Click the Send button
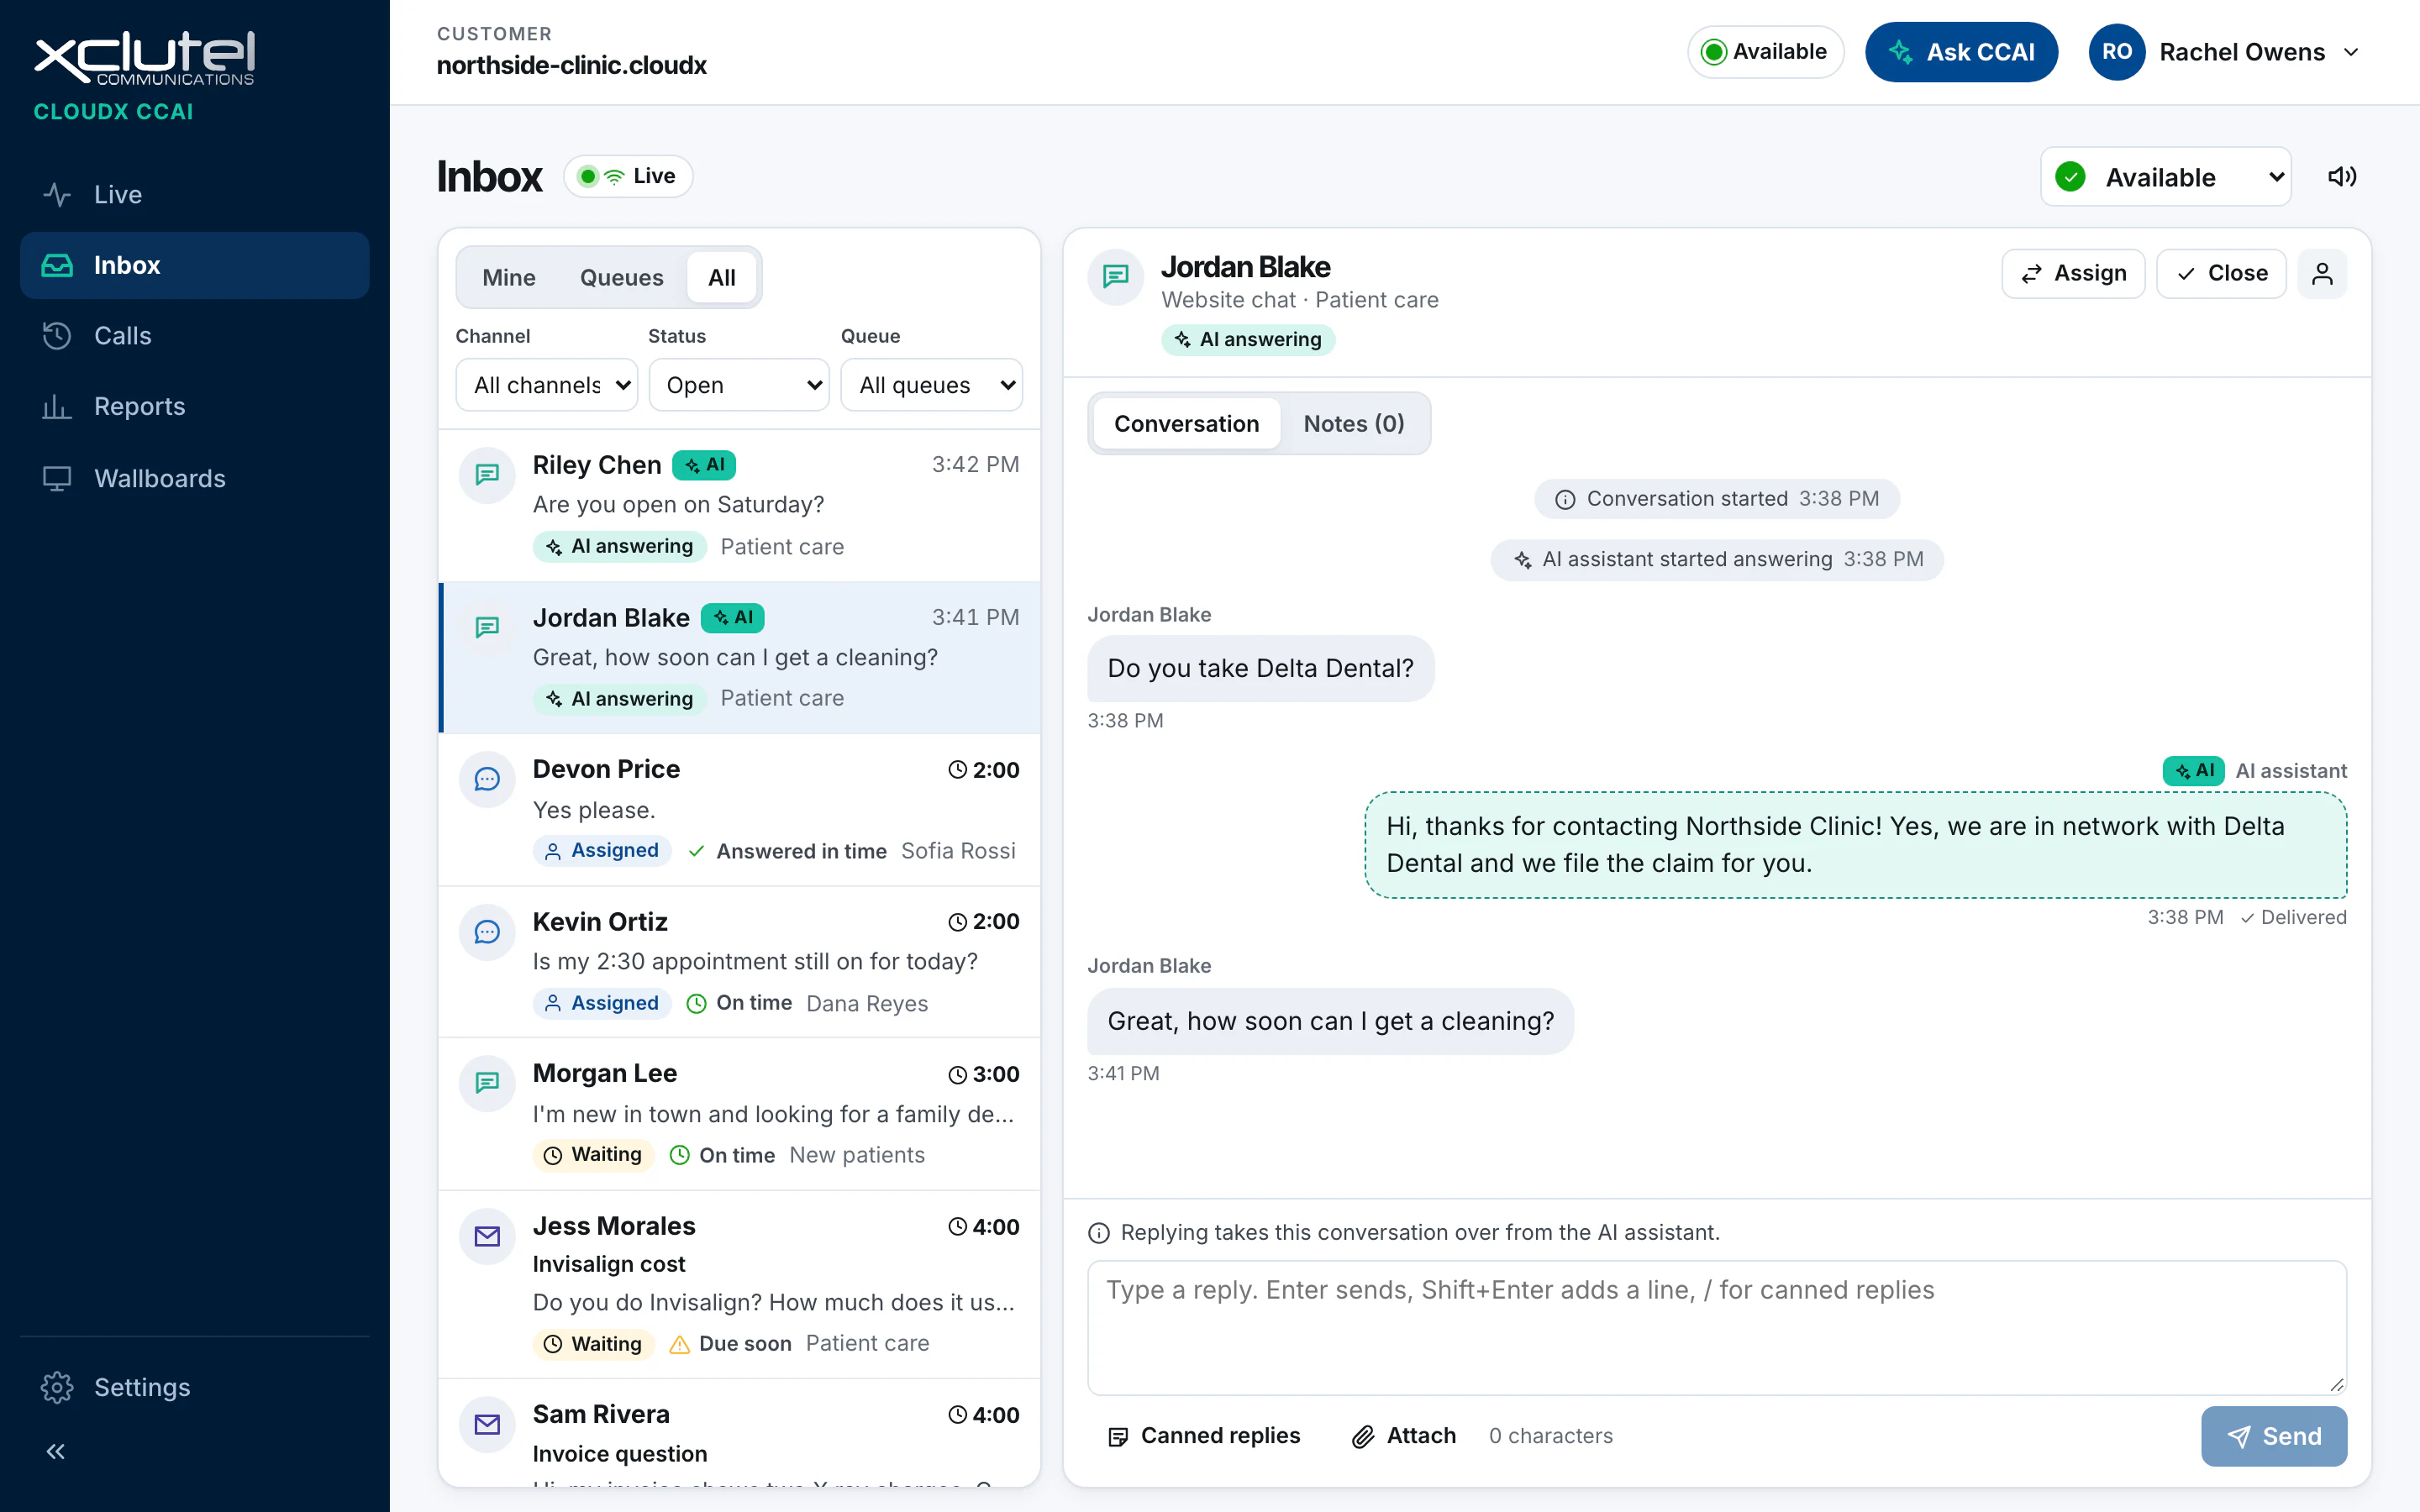 coord(2273,1436)
